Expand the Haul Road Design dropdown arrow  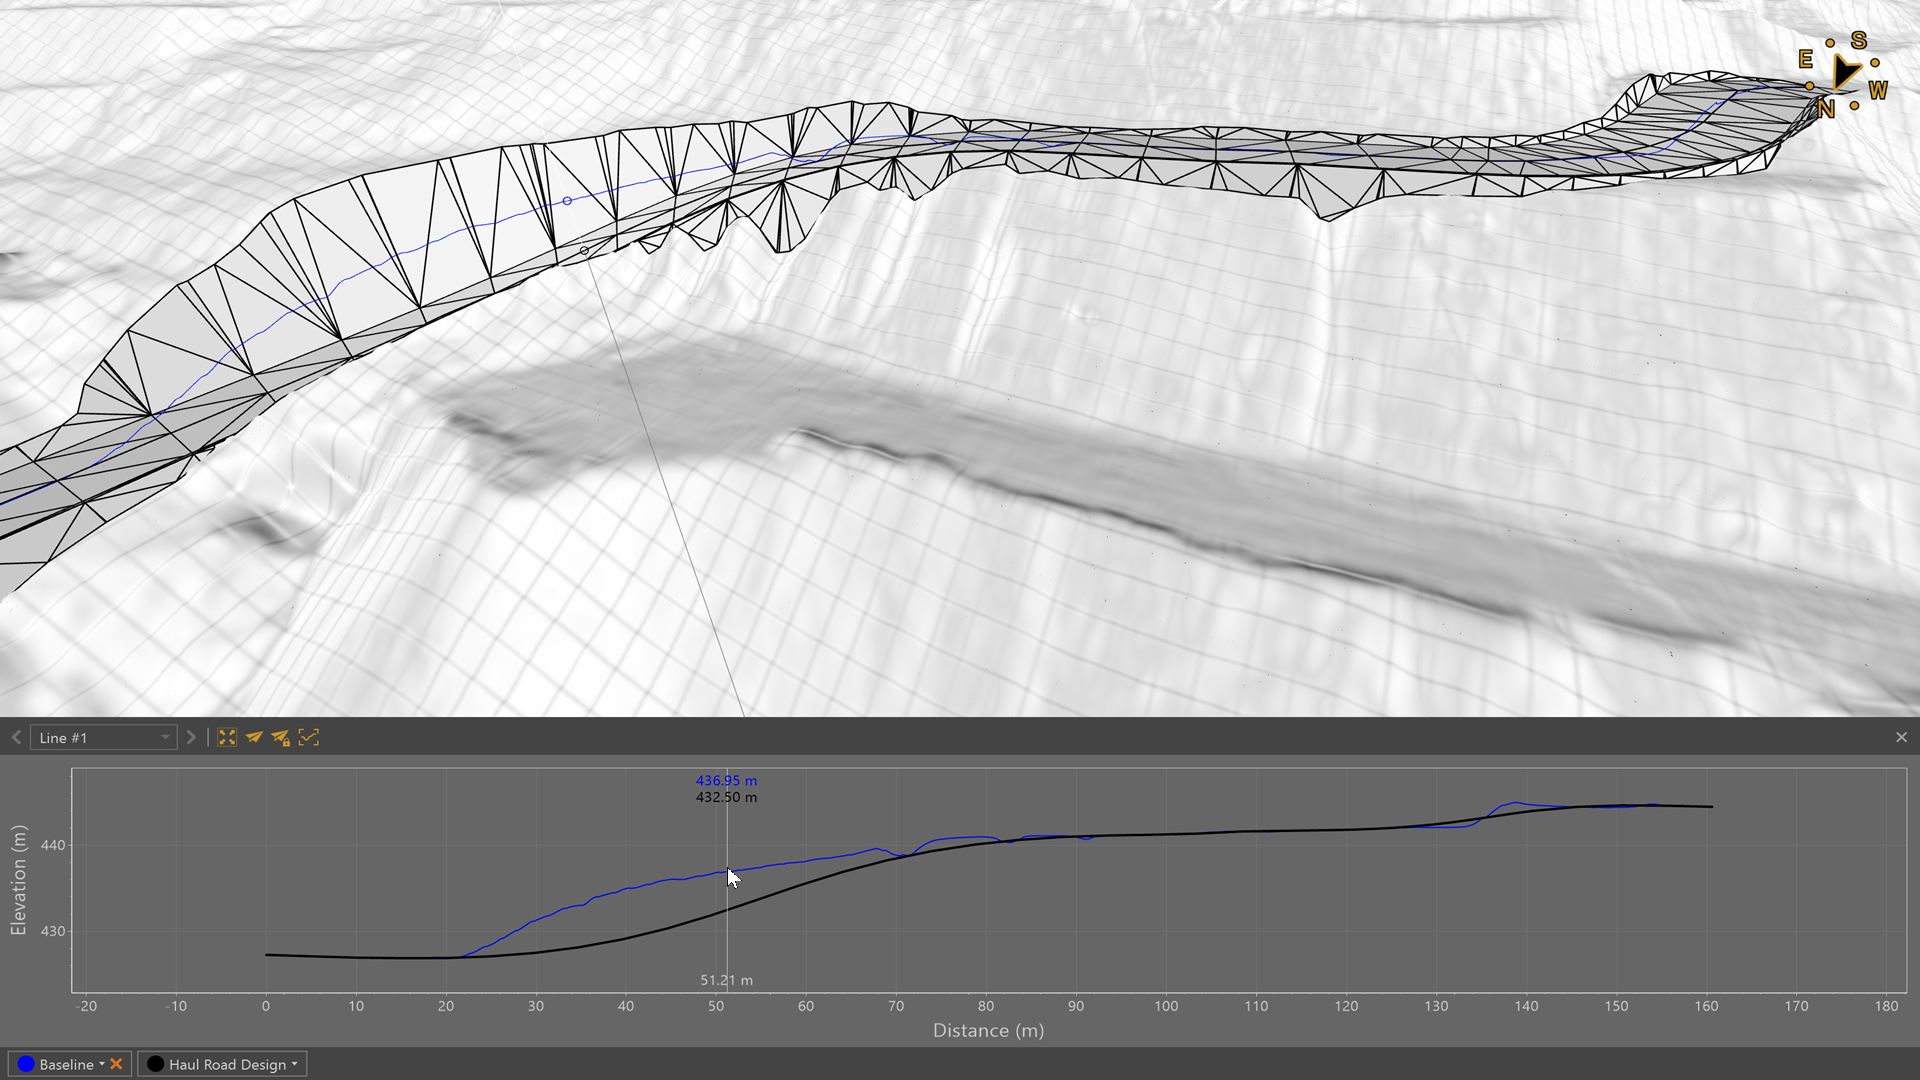coord(294,1064)
